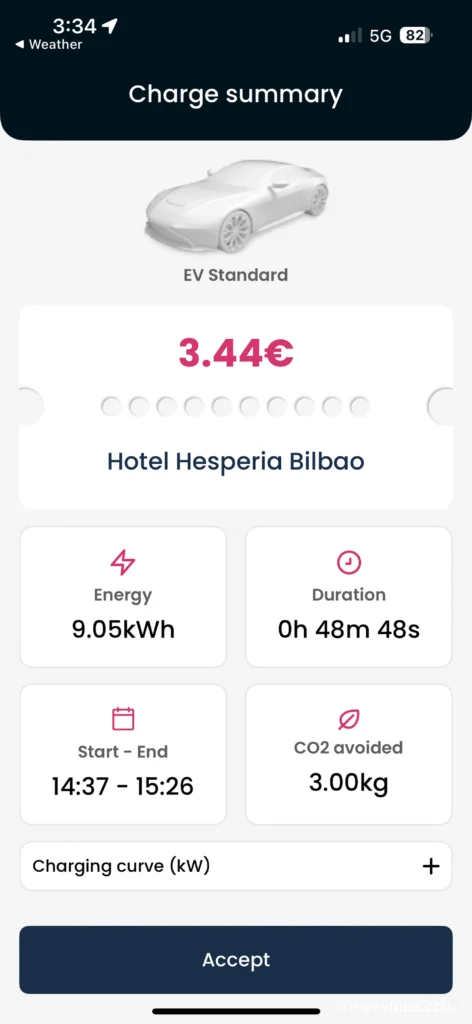Open the Charging curve (kW) row
The image size is (472, 1024).
236,866
